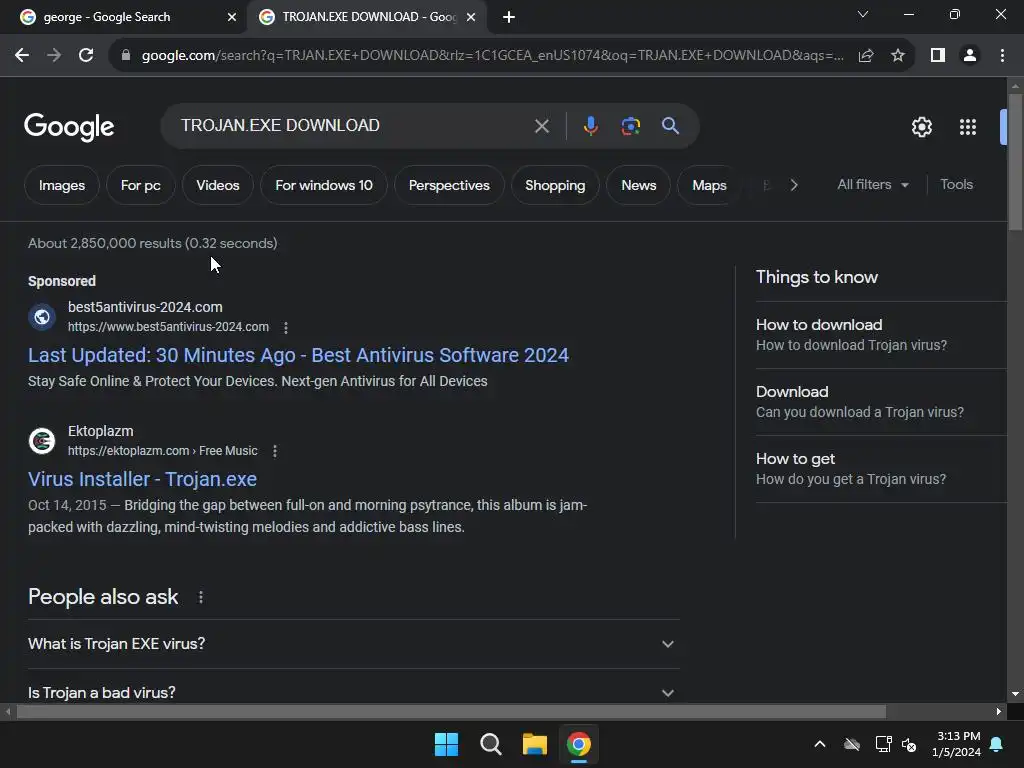The width and height of the screenshot is (1024, 768).
Task: Click the cloud sync tray icon
Action: [x=852, y=744]
